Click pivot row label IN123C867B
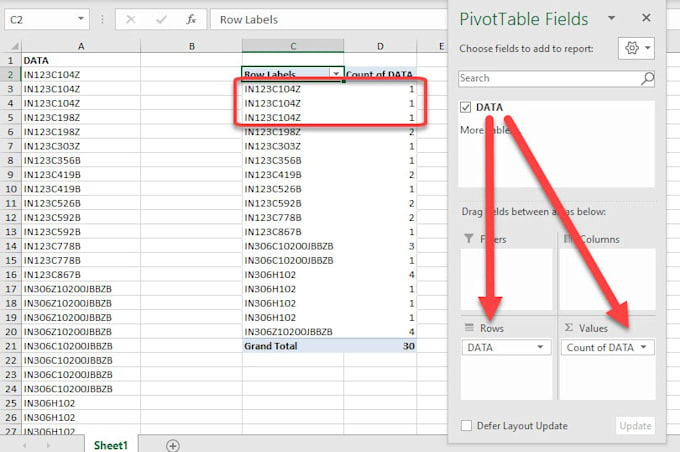 pos(293,232)
